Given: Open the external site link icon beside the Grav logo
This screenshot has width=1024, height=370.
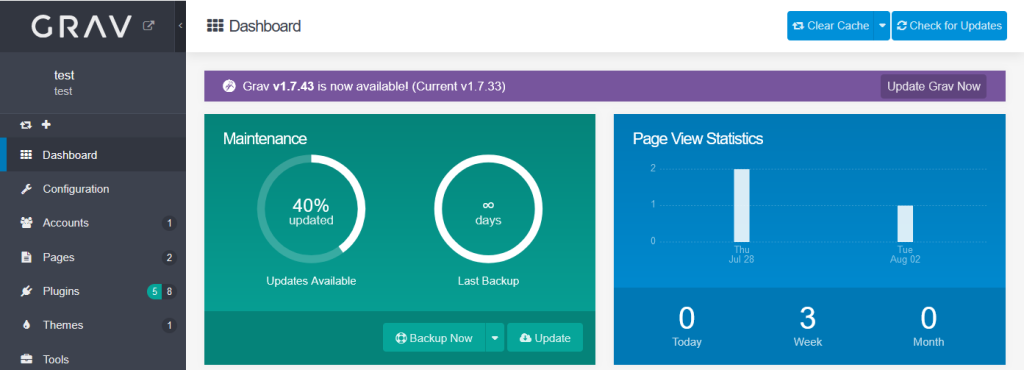Looking at the screenshot, I should 149,26.
